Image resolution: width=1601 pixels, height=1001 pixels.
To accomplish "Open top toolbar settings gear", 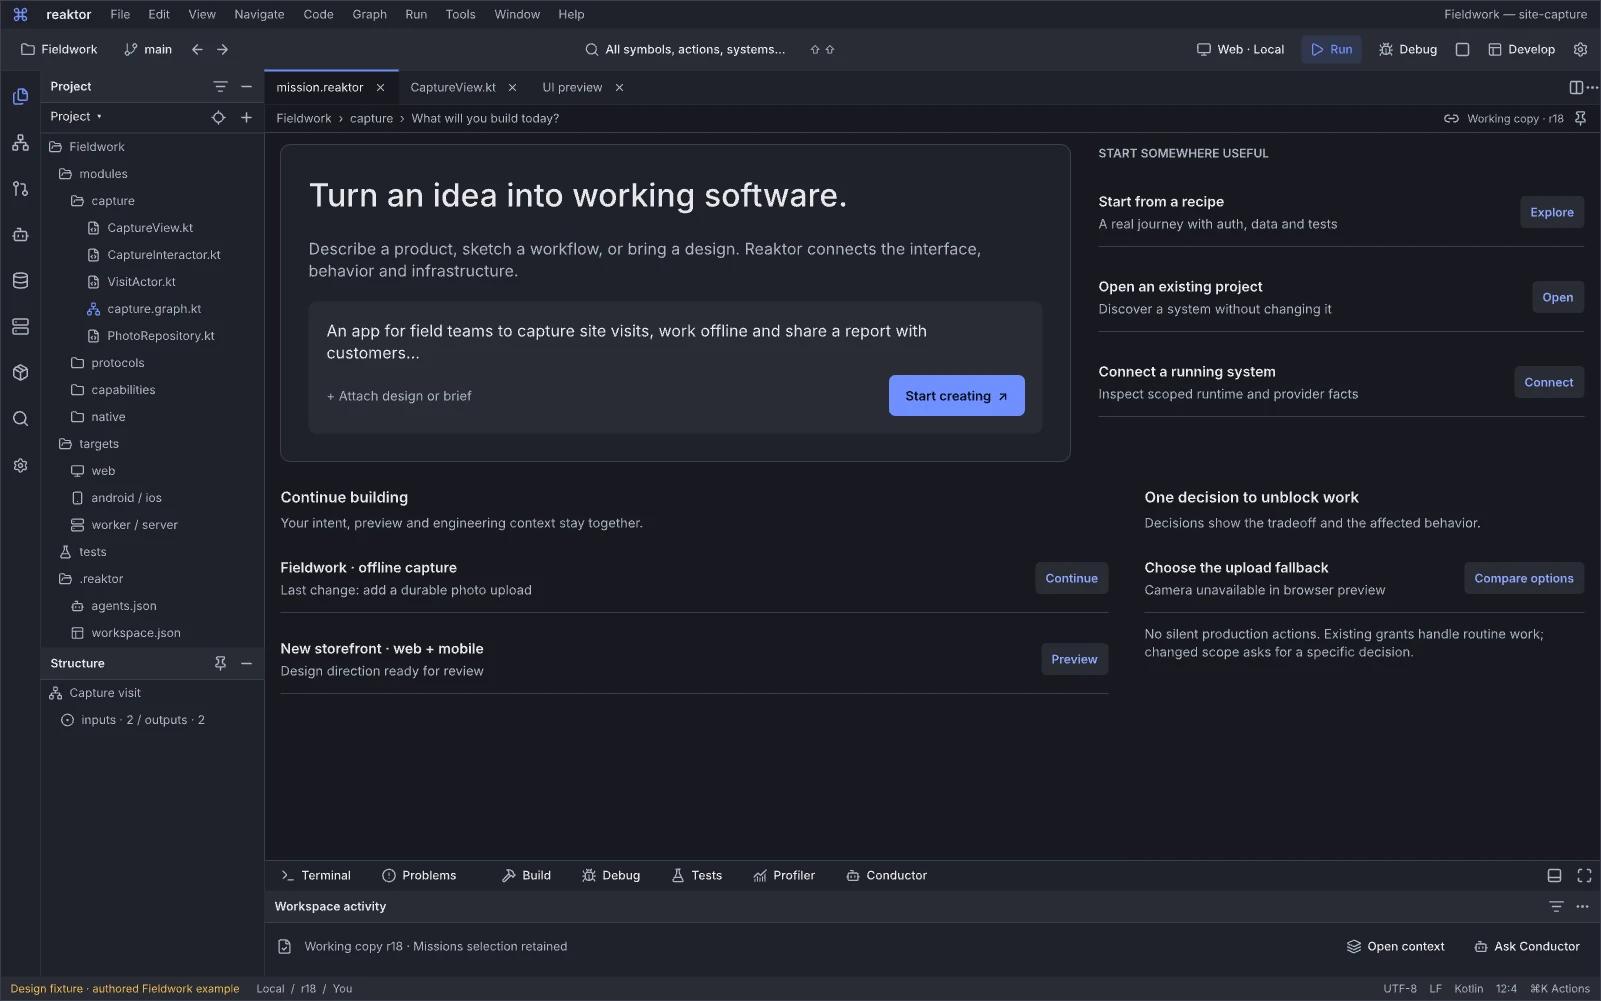I will coord(1580,49).
